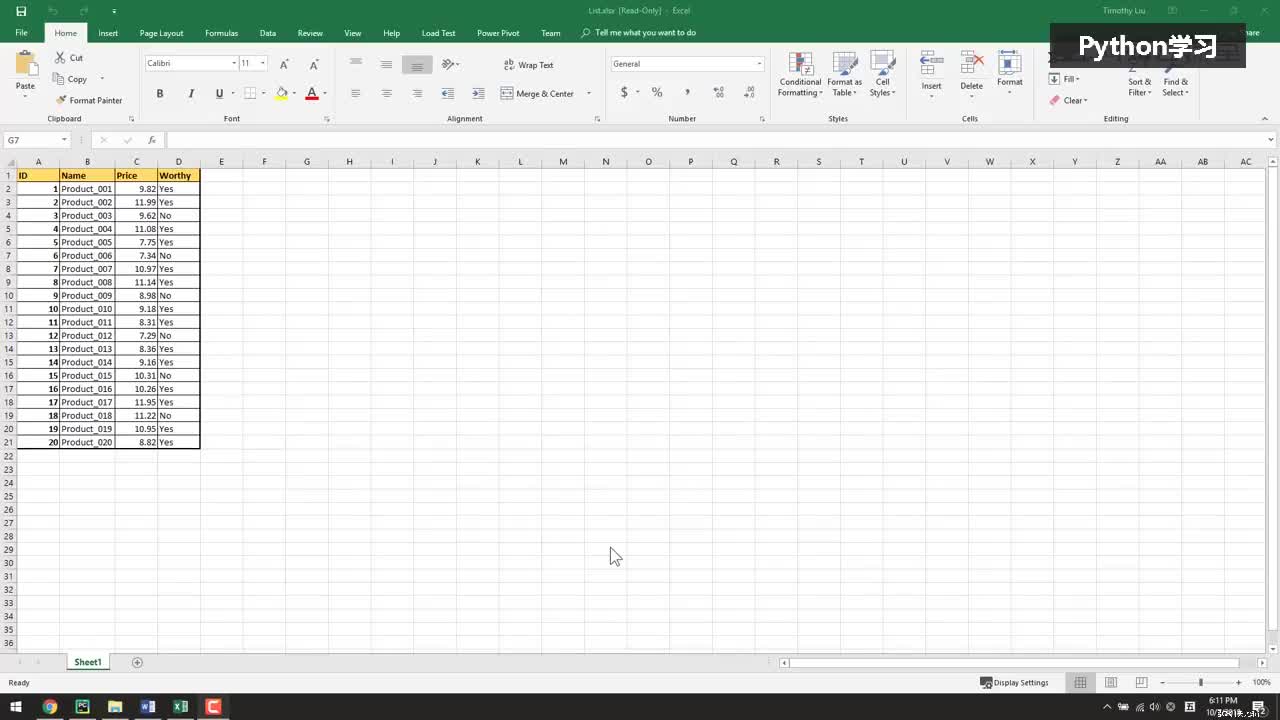This screenshot has width=1280, height=720.
Task: Click the Insert Function fx icon
Action: pyautogui.click(x=152, y=140)
